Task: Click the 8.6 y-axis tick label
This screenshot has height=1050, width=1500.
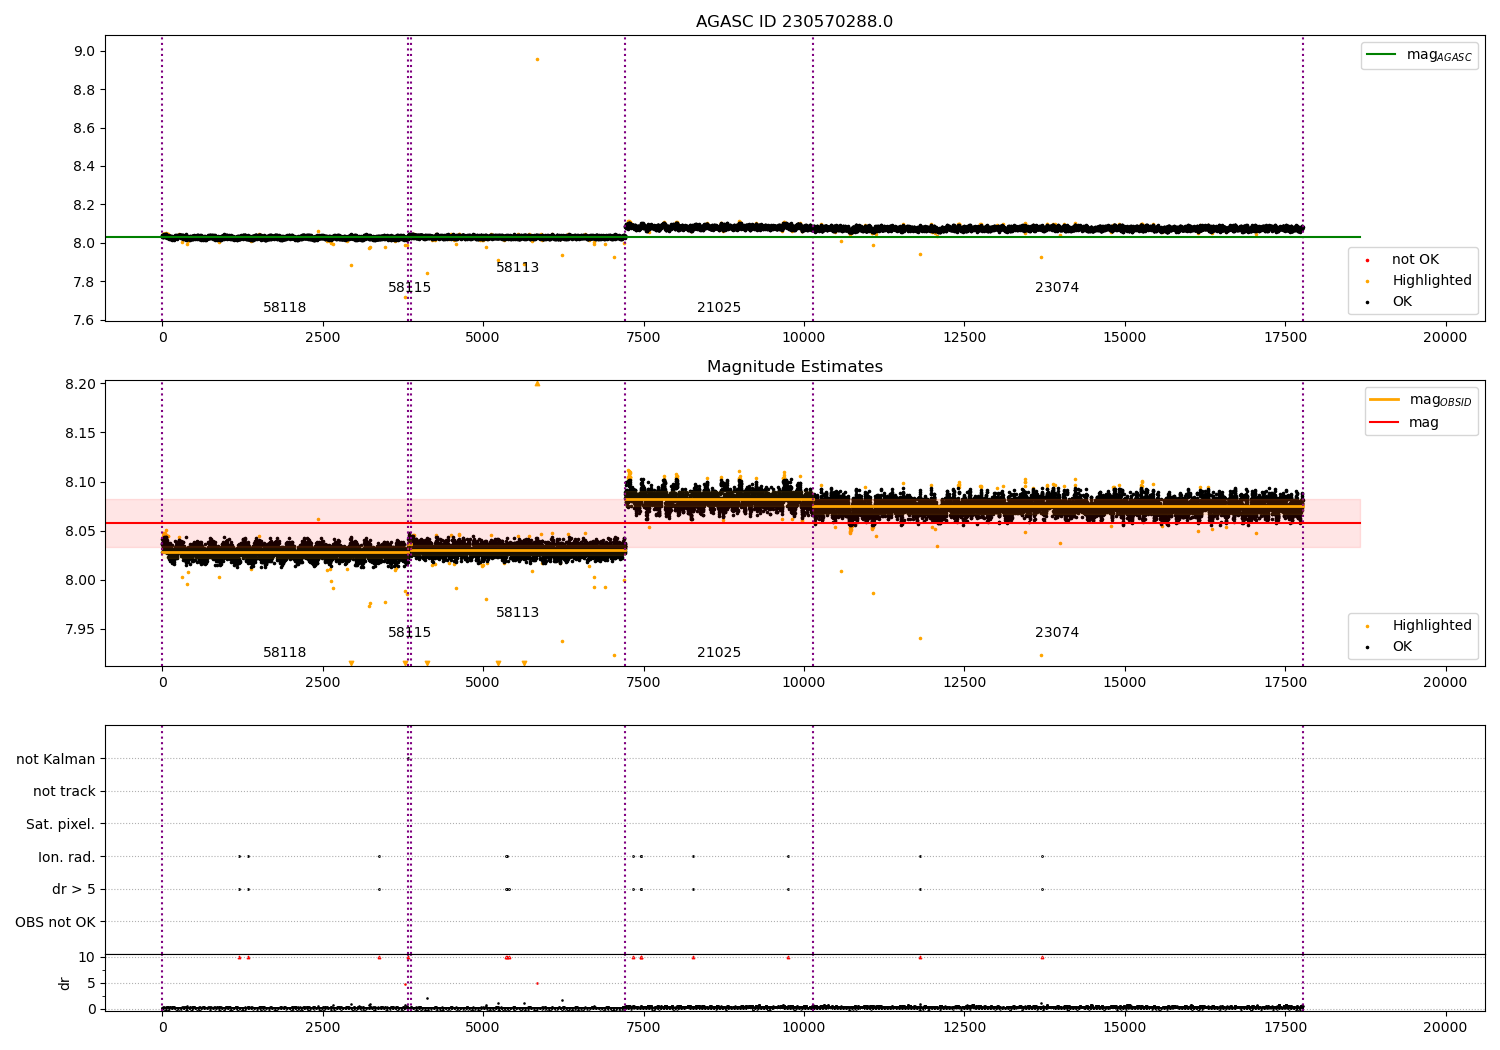Action: (x=83, y=129)
